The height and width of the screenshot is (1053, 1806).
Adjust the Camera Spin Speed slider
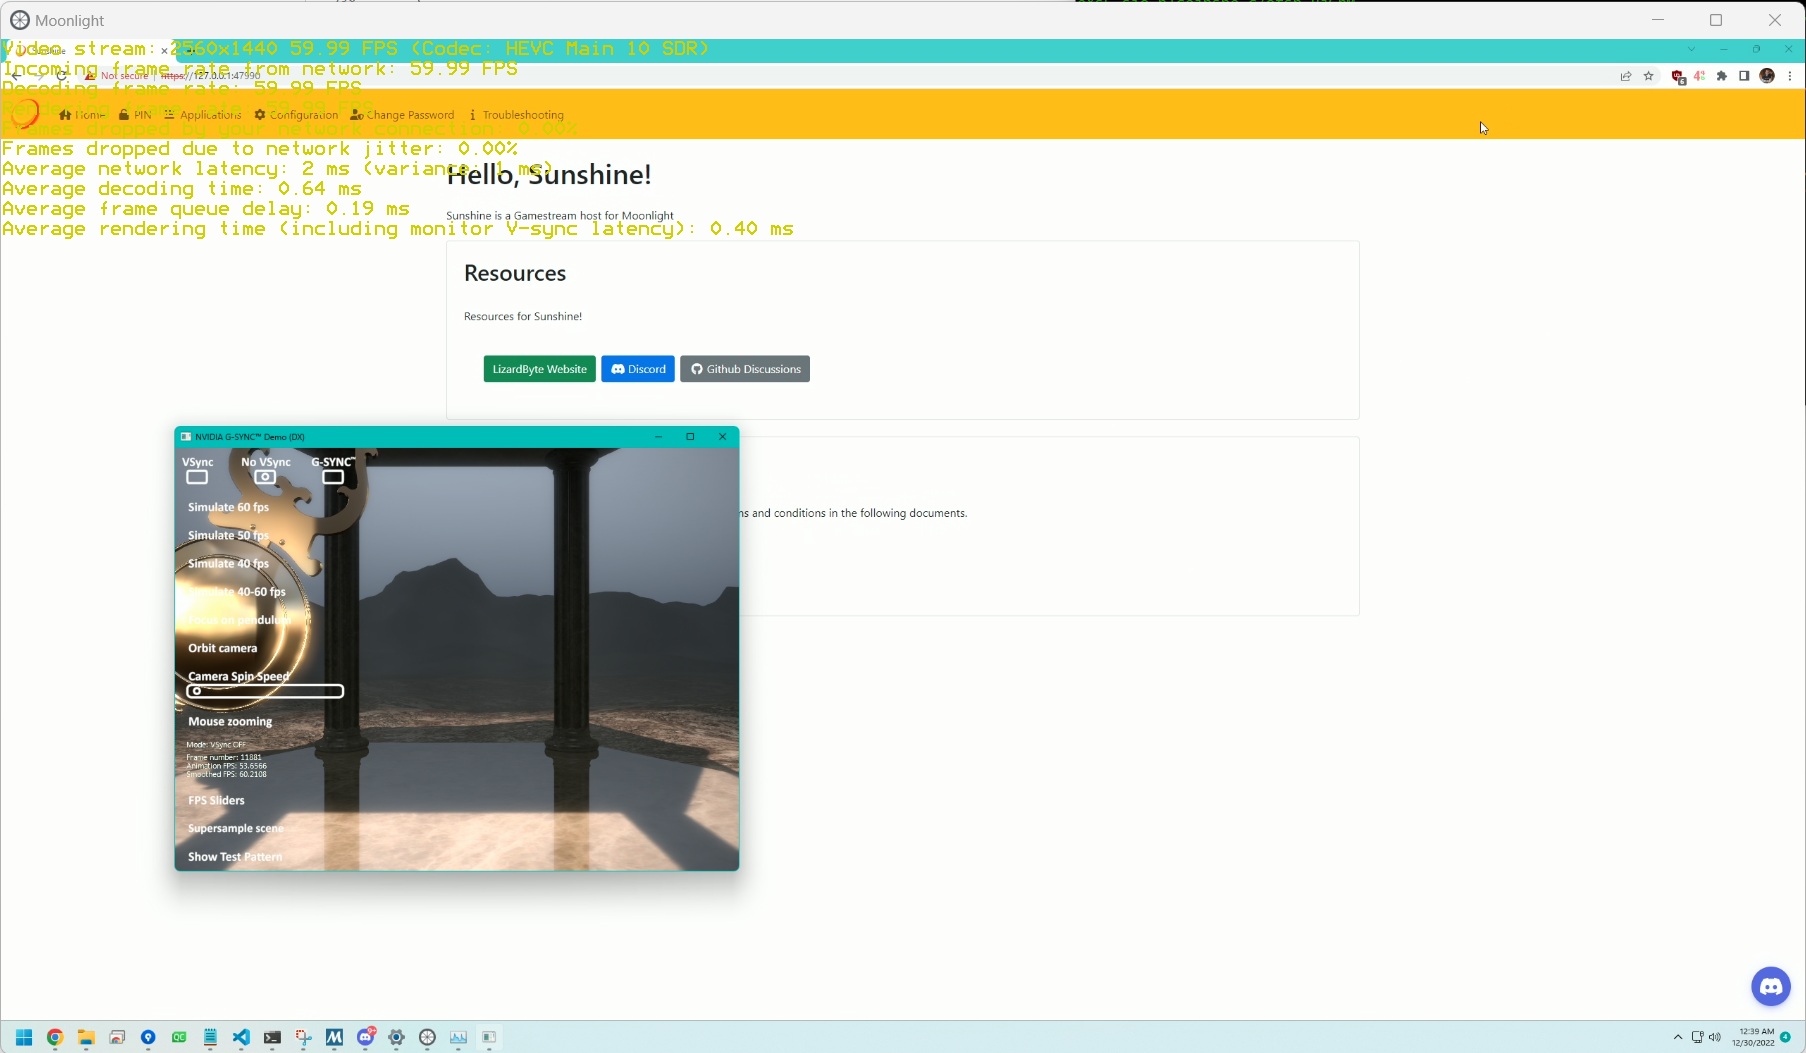[x=265, y=691]
